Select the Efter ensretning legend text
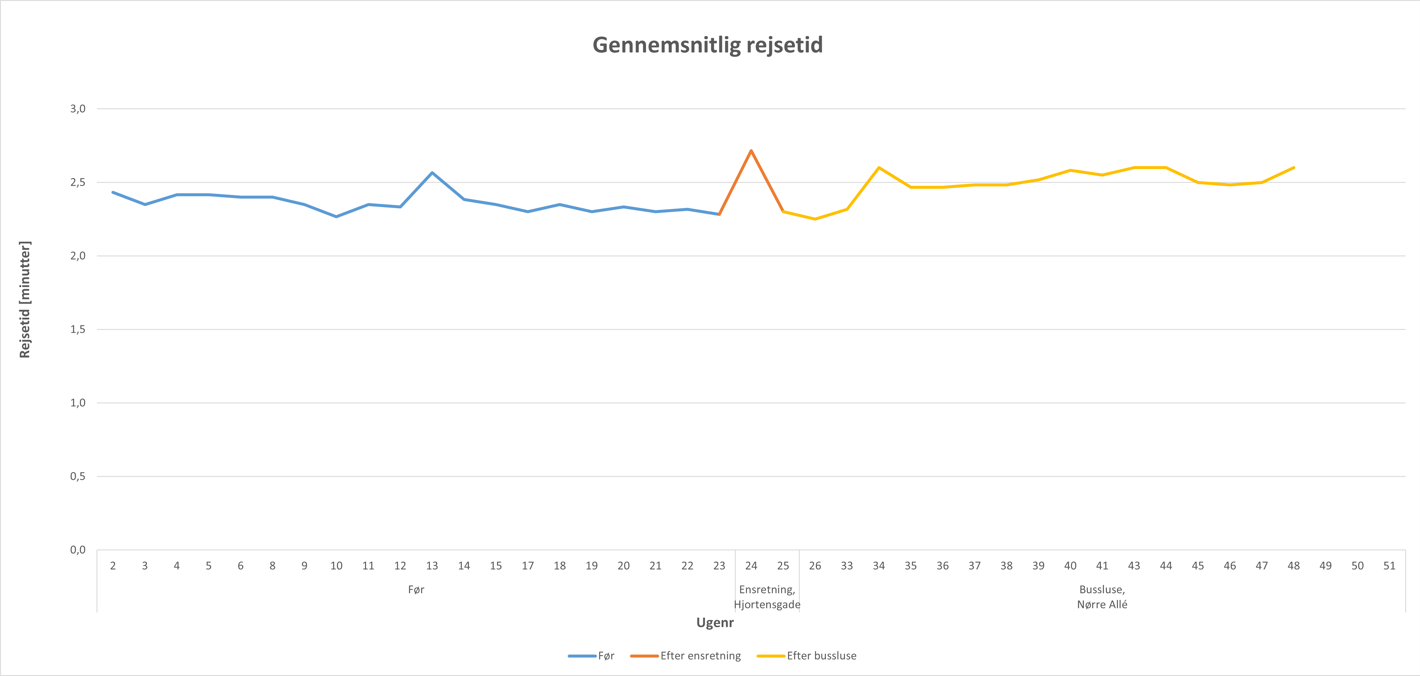 click(x=700, y=656)
